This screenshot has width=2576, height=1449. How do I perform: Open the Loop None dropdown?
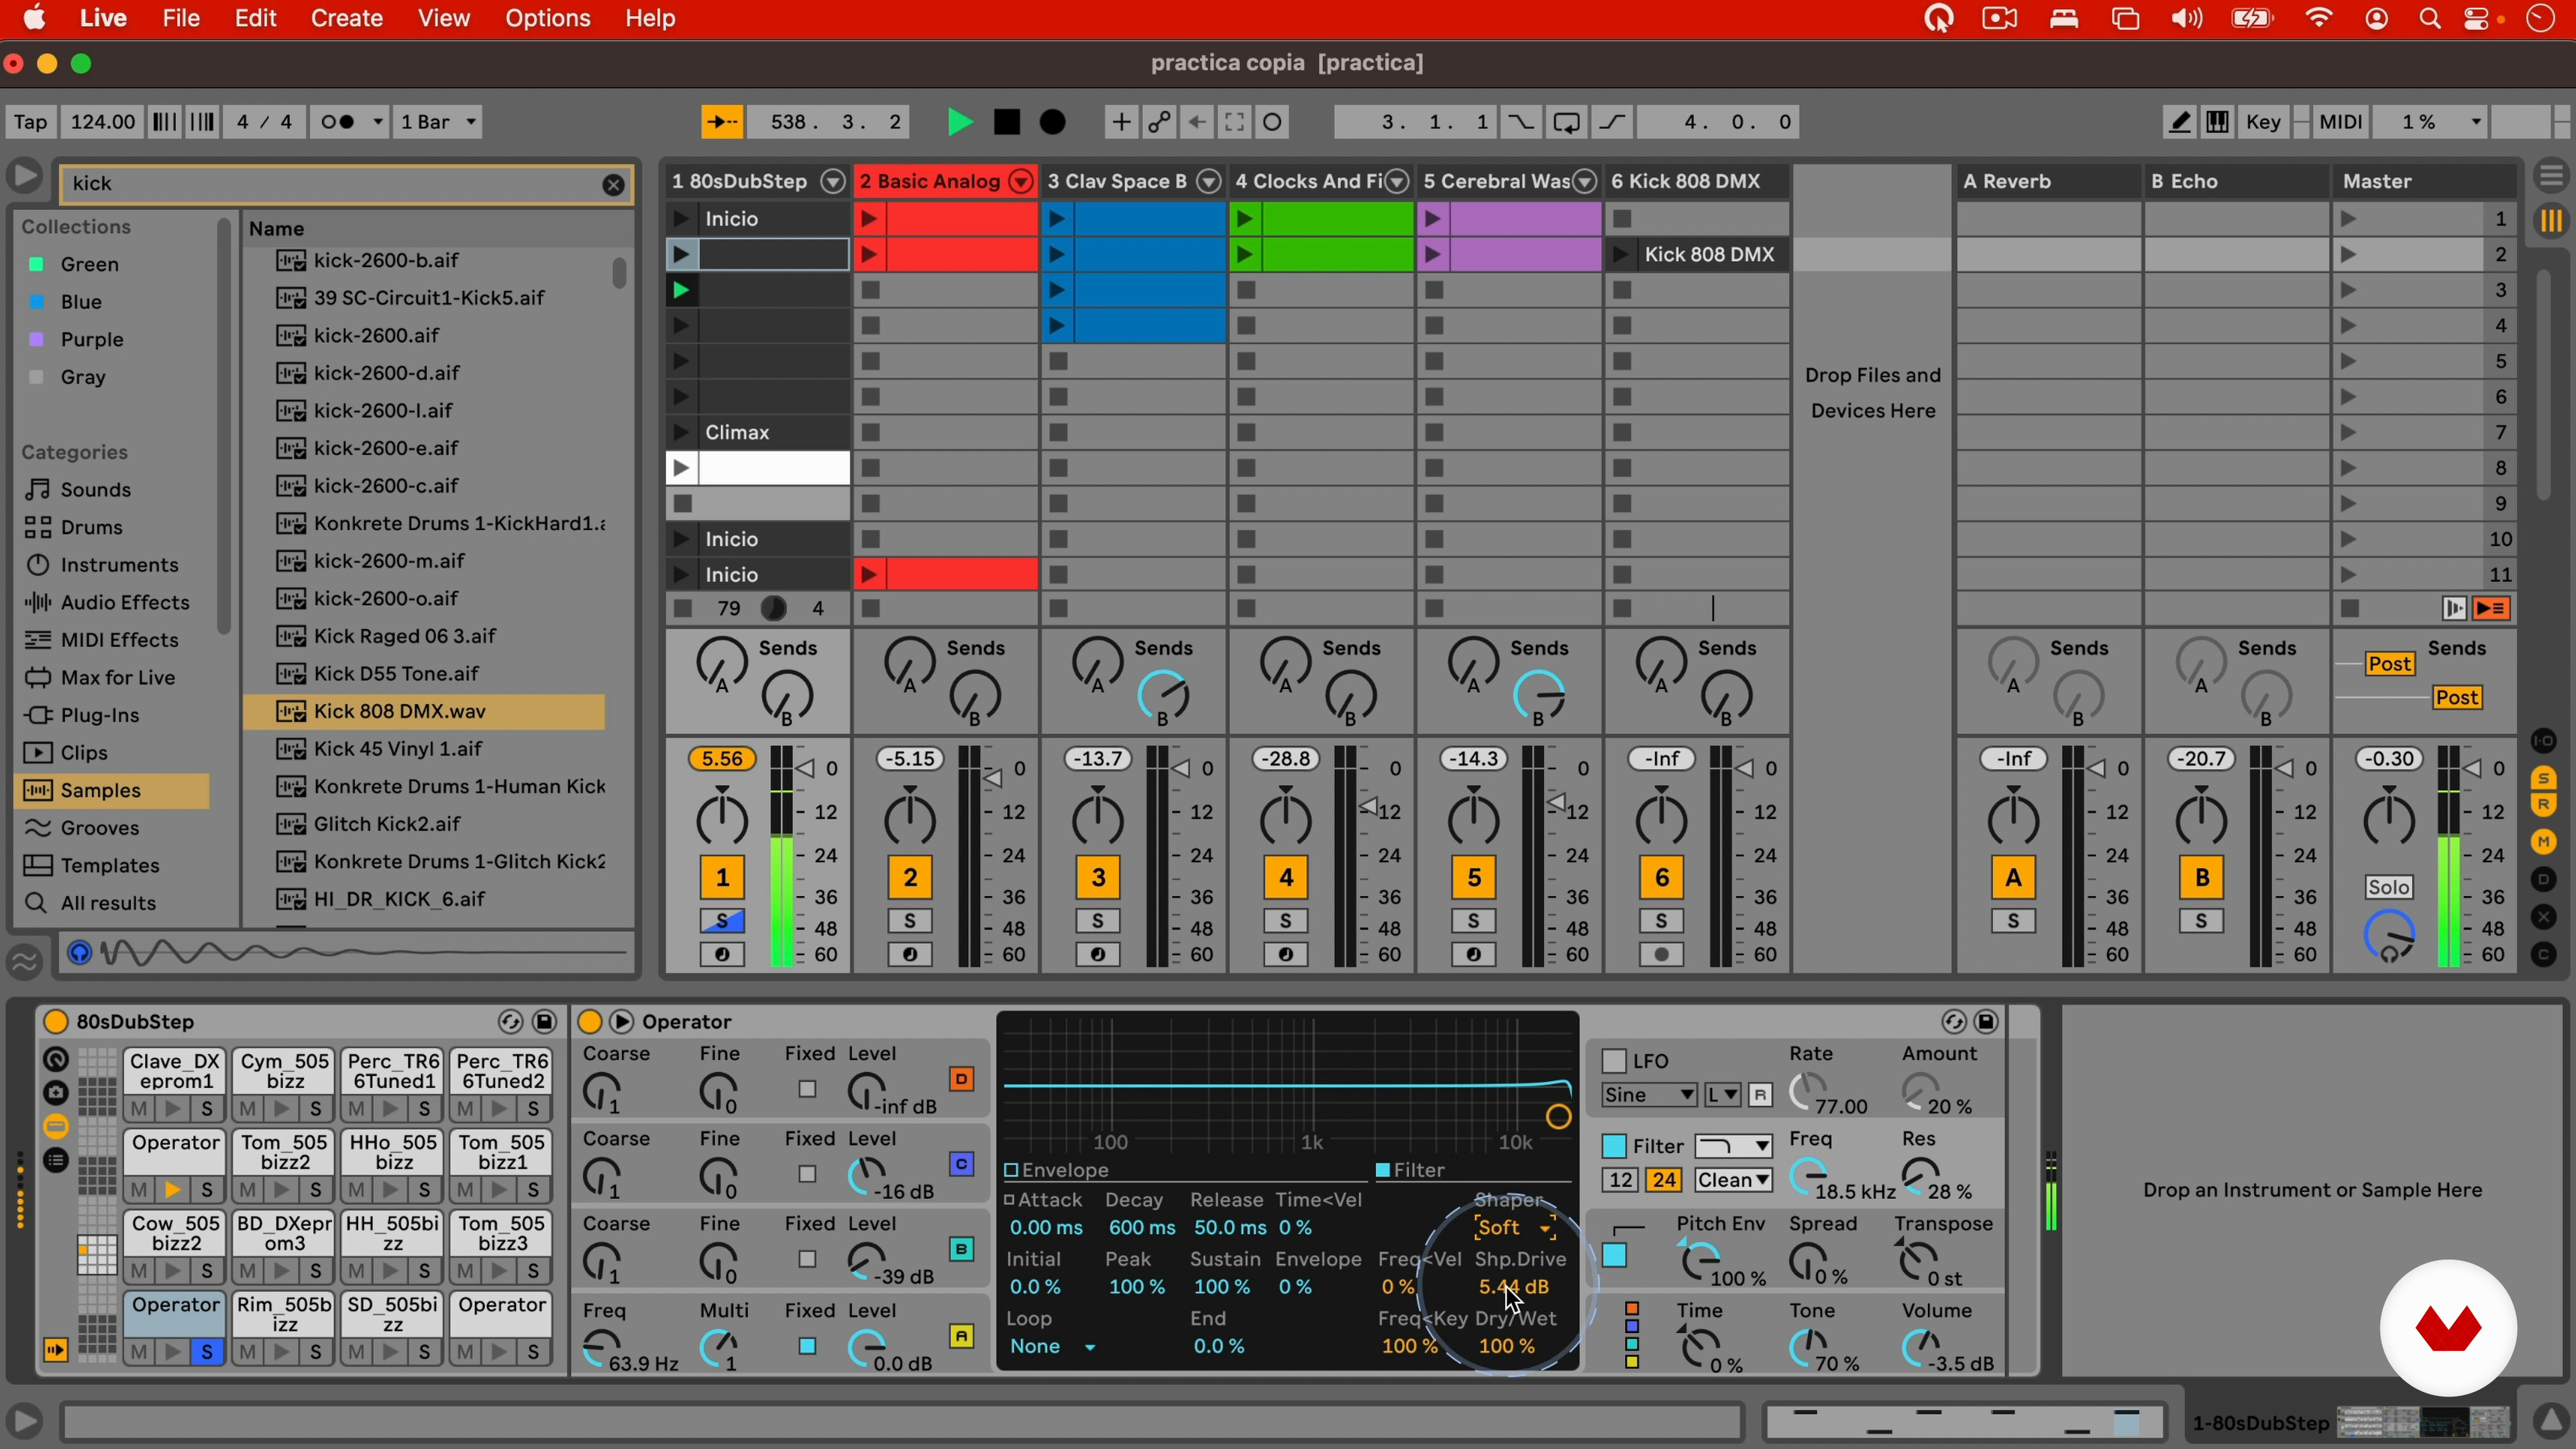1052,1347
